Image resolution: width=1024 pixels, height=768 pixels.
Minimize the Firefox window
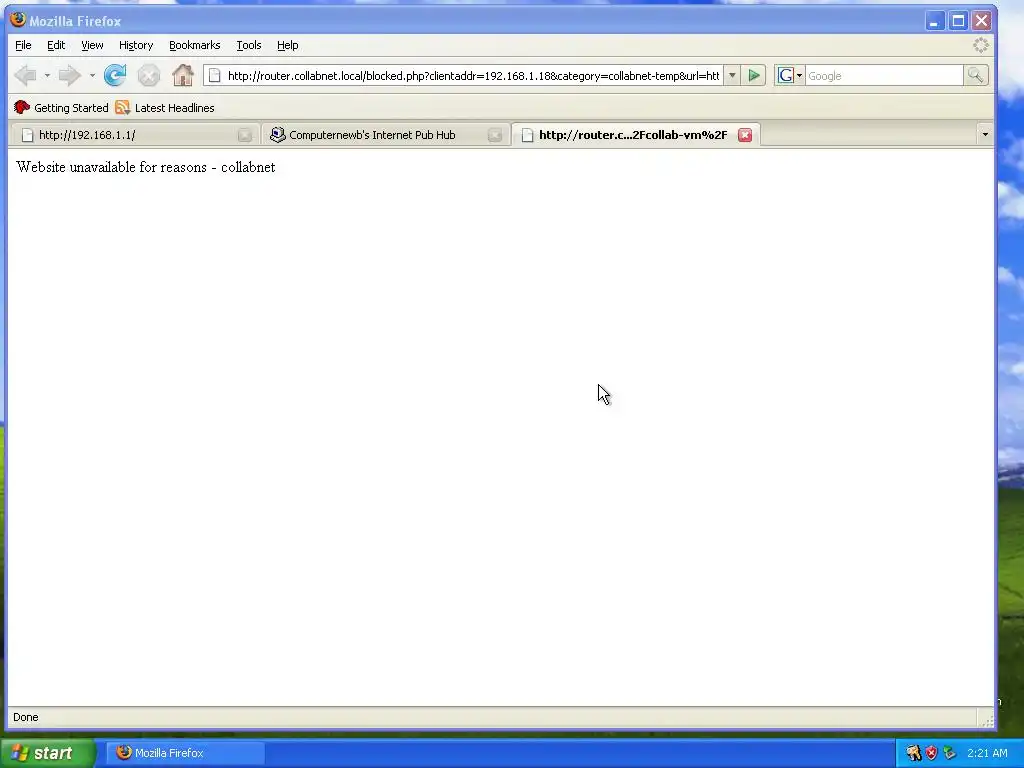[x=935, y=21]
